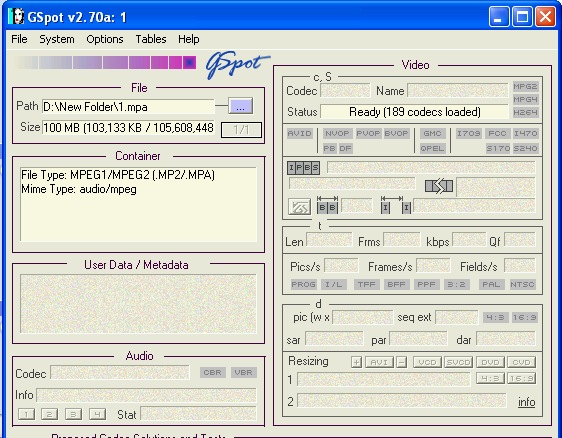Click the file Size field
This screenshot has height=438, width=562.
coord(128,128)
